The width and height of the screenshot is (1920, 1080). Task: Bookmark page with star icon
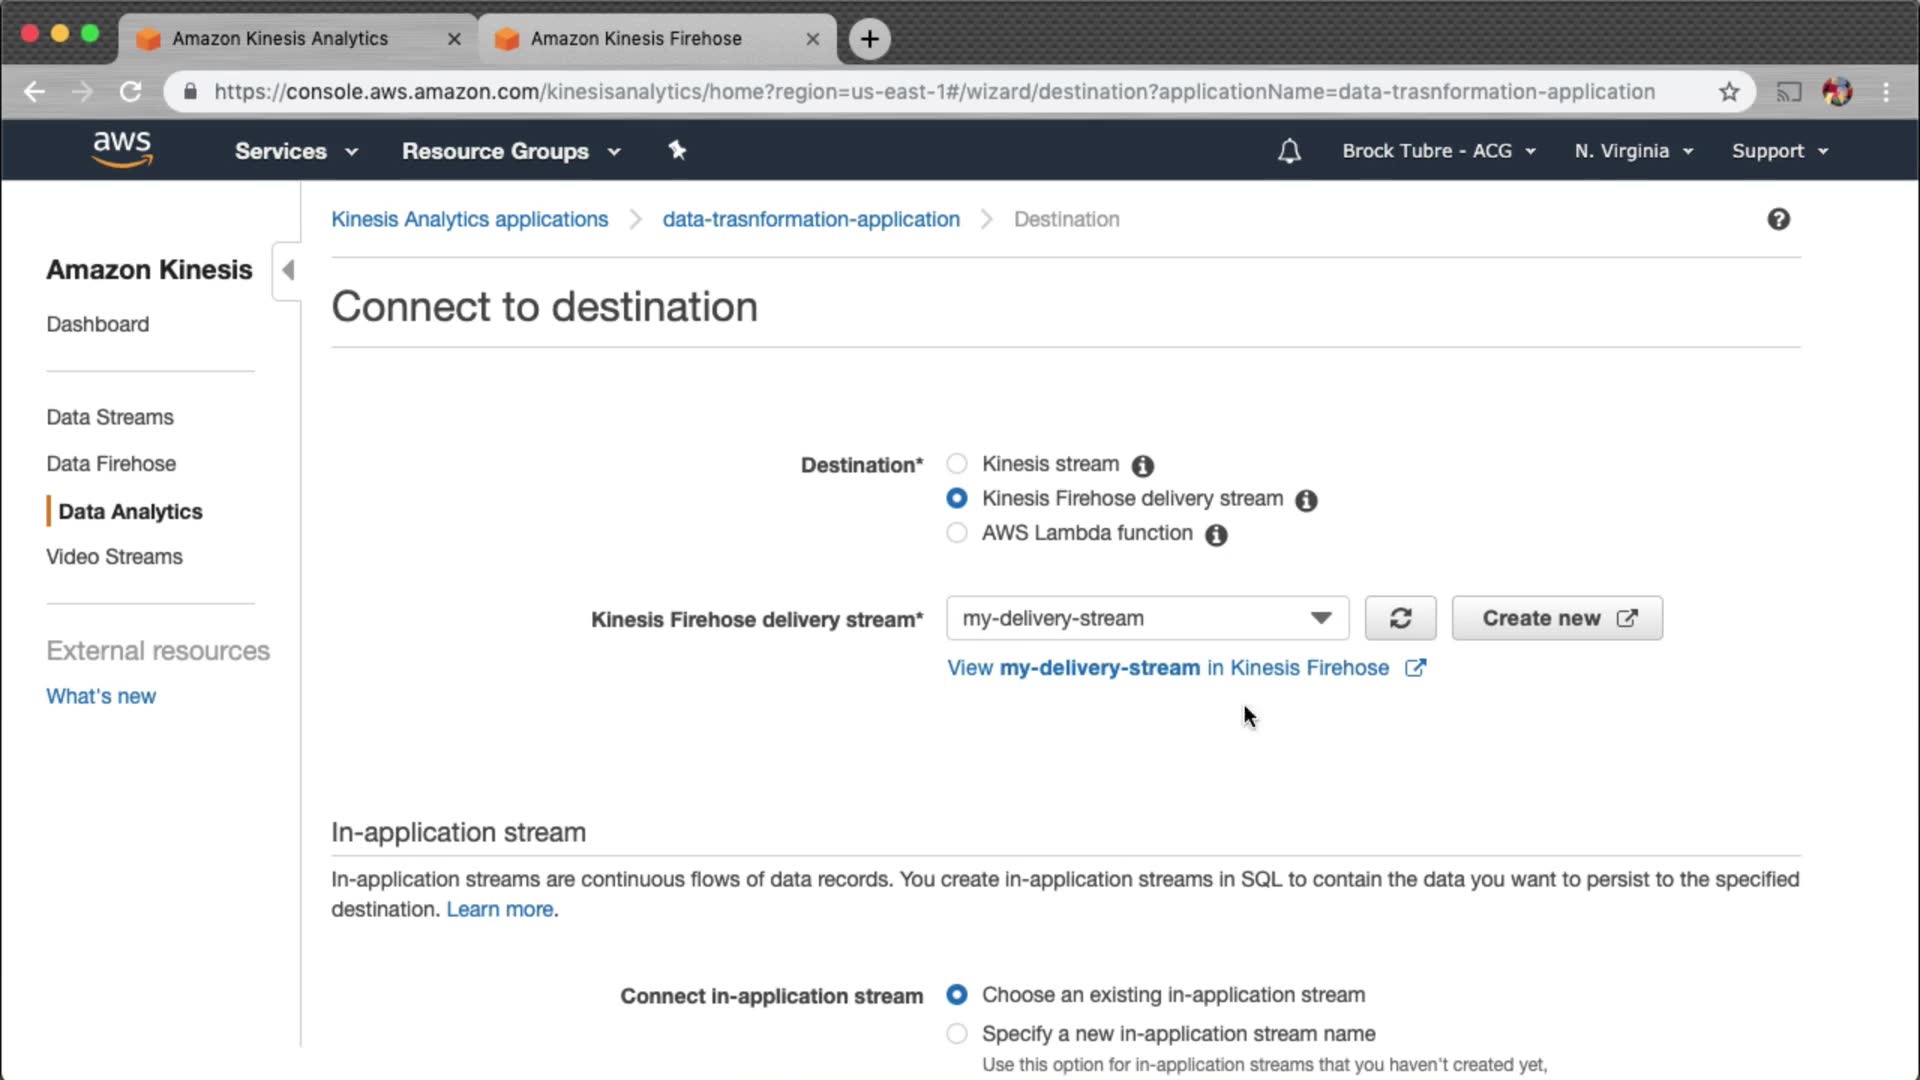click(1729, 92)
